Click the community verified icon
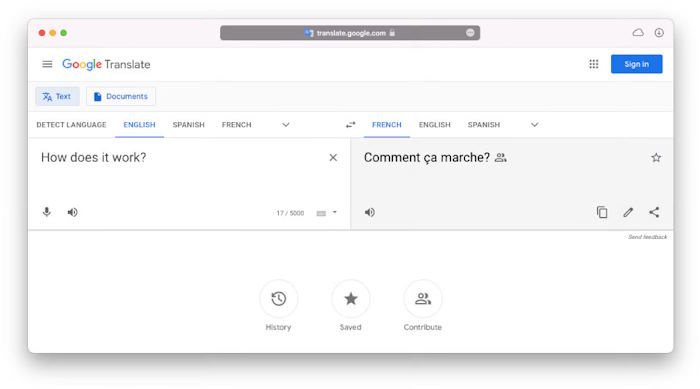700x389 pixels. point(500,158)
